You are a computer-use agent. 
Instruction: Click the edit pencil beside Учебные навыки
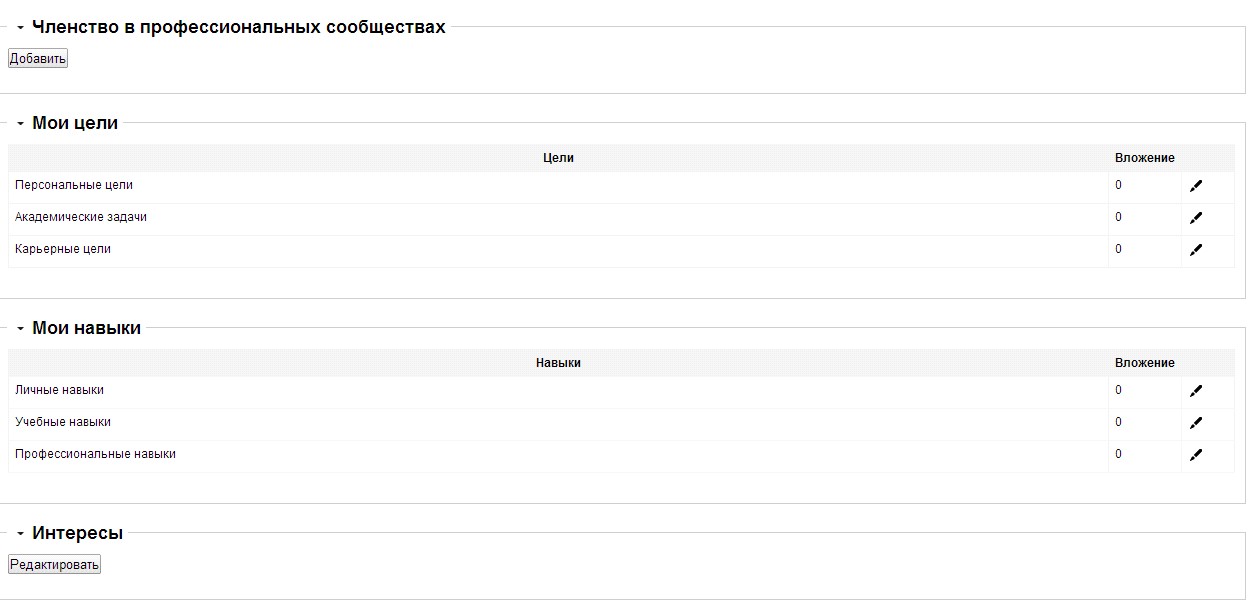point(1196,423)
